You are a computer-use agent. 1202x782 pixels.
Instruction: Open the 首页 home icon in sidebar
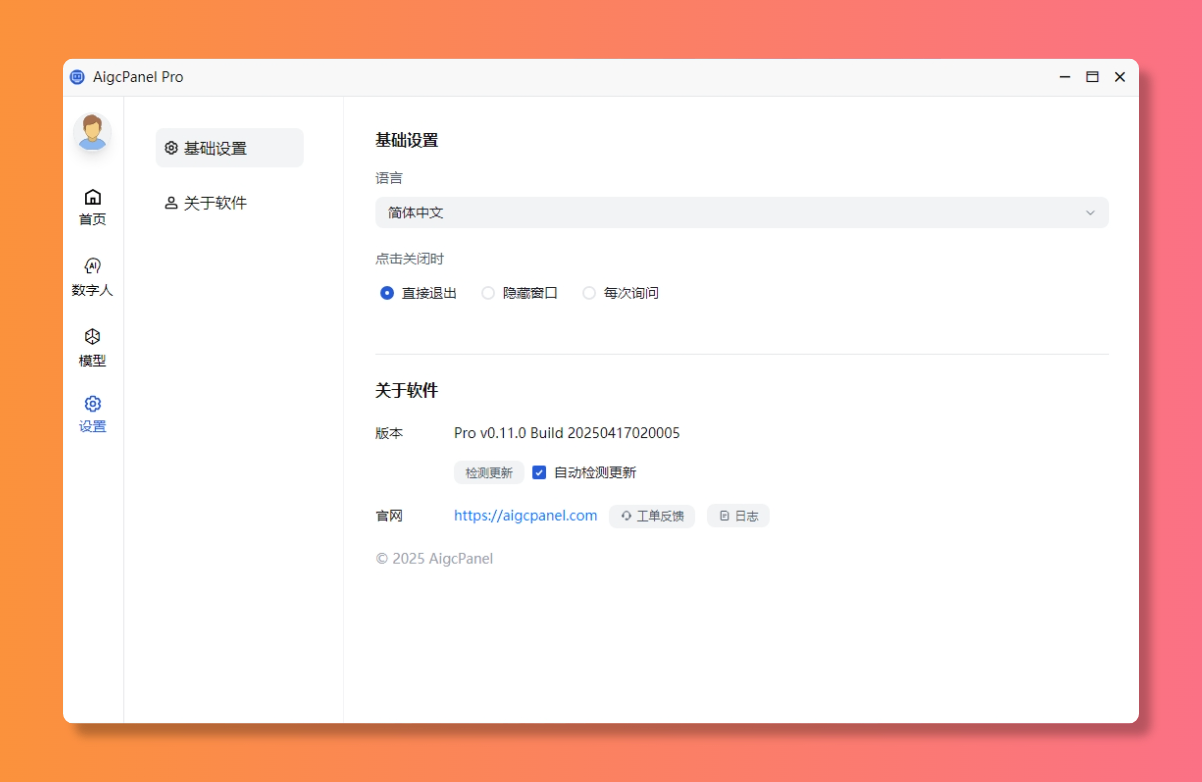tap(92, 197)
